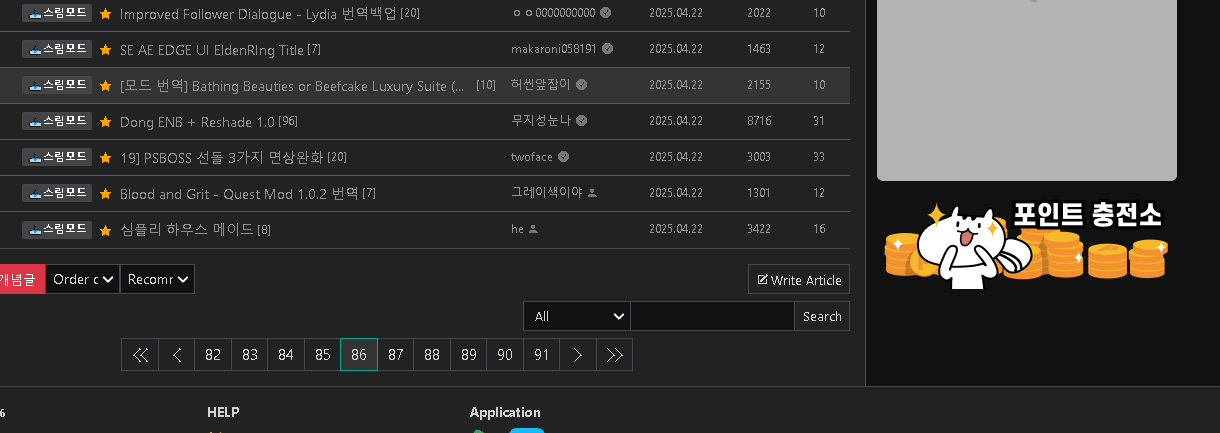Click the search text input field

713,316
